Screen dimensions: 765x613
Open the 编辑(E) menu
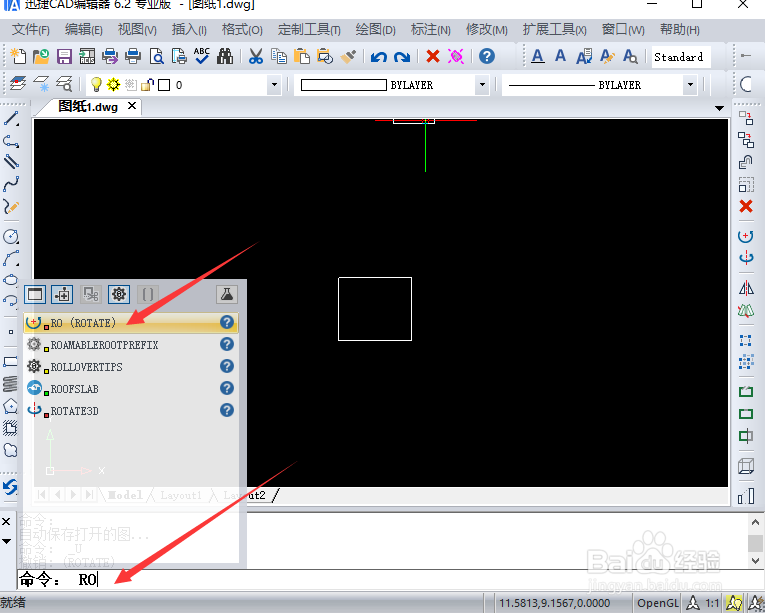pos(83,30)
